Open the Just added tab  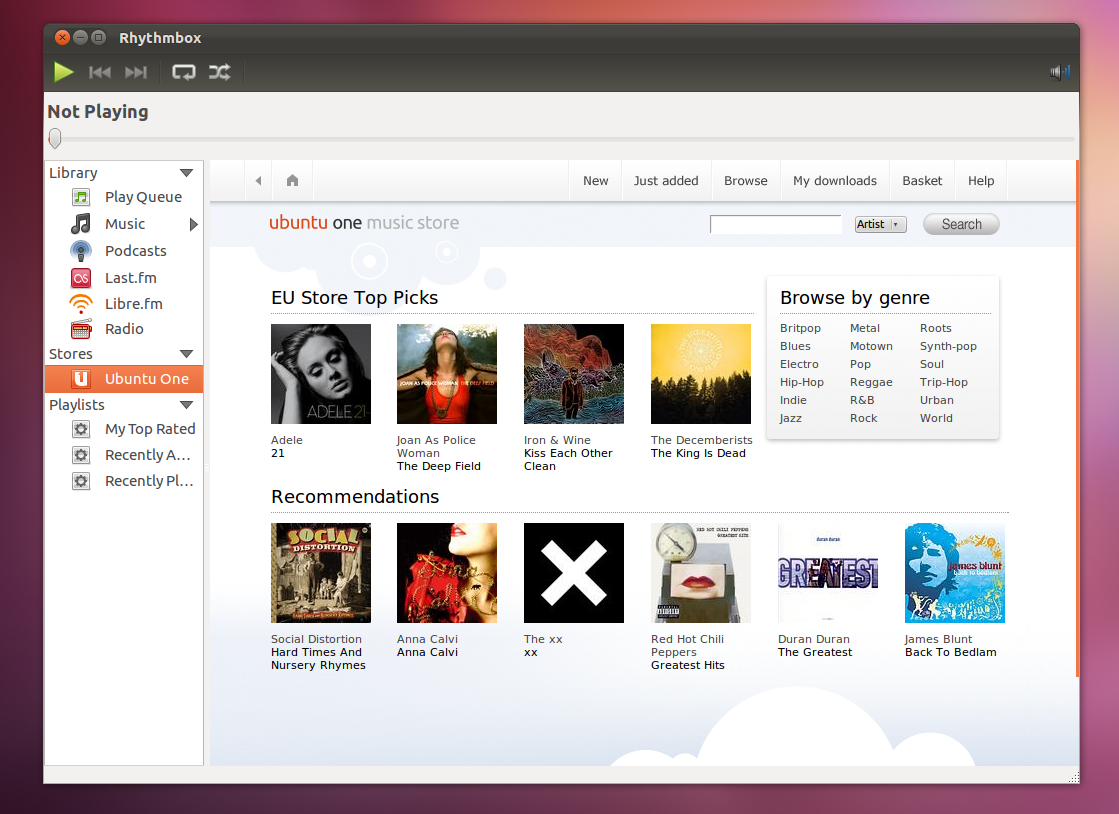(x=666, y=180)
